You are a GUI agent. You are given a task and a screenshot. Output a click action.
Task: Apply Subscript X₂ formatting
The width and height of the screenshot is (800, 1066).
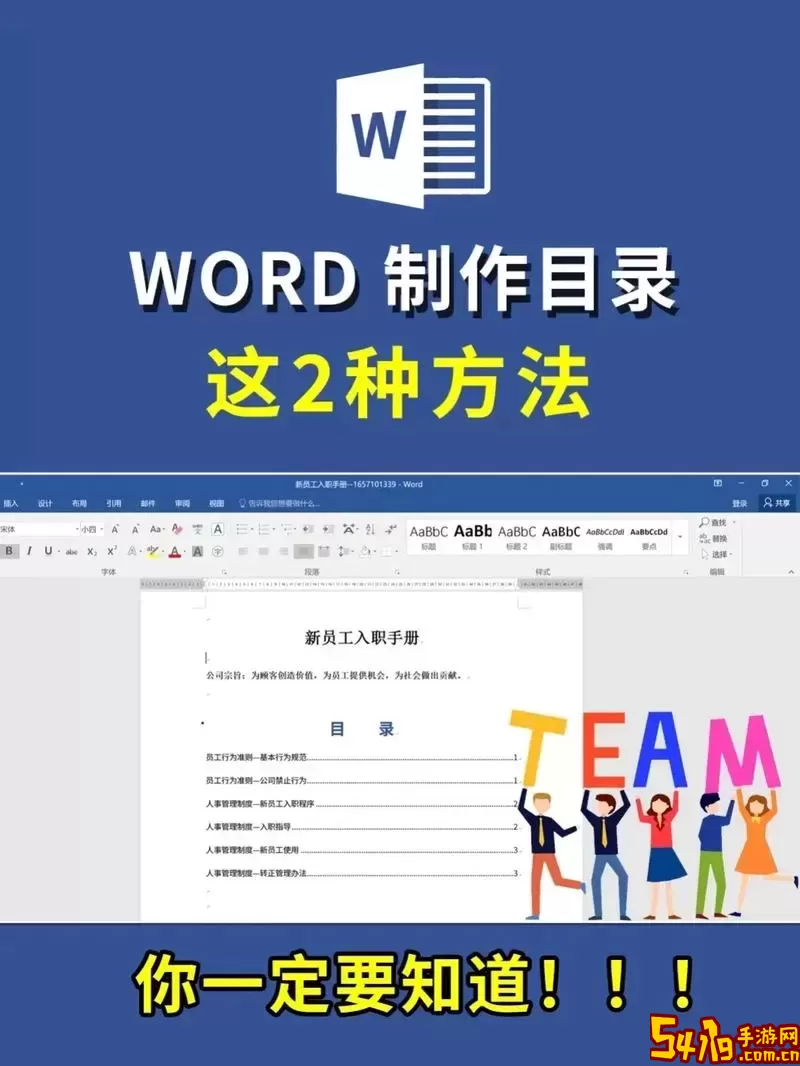[92, 552]
